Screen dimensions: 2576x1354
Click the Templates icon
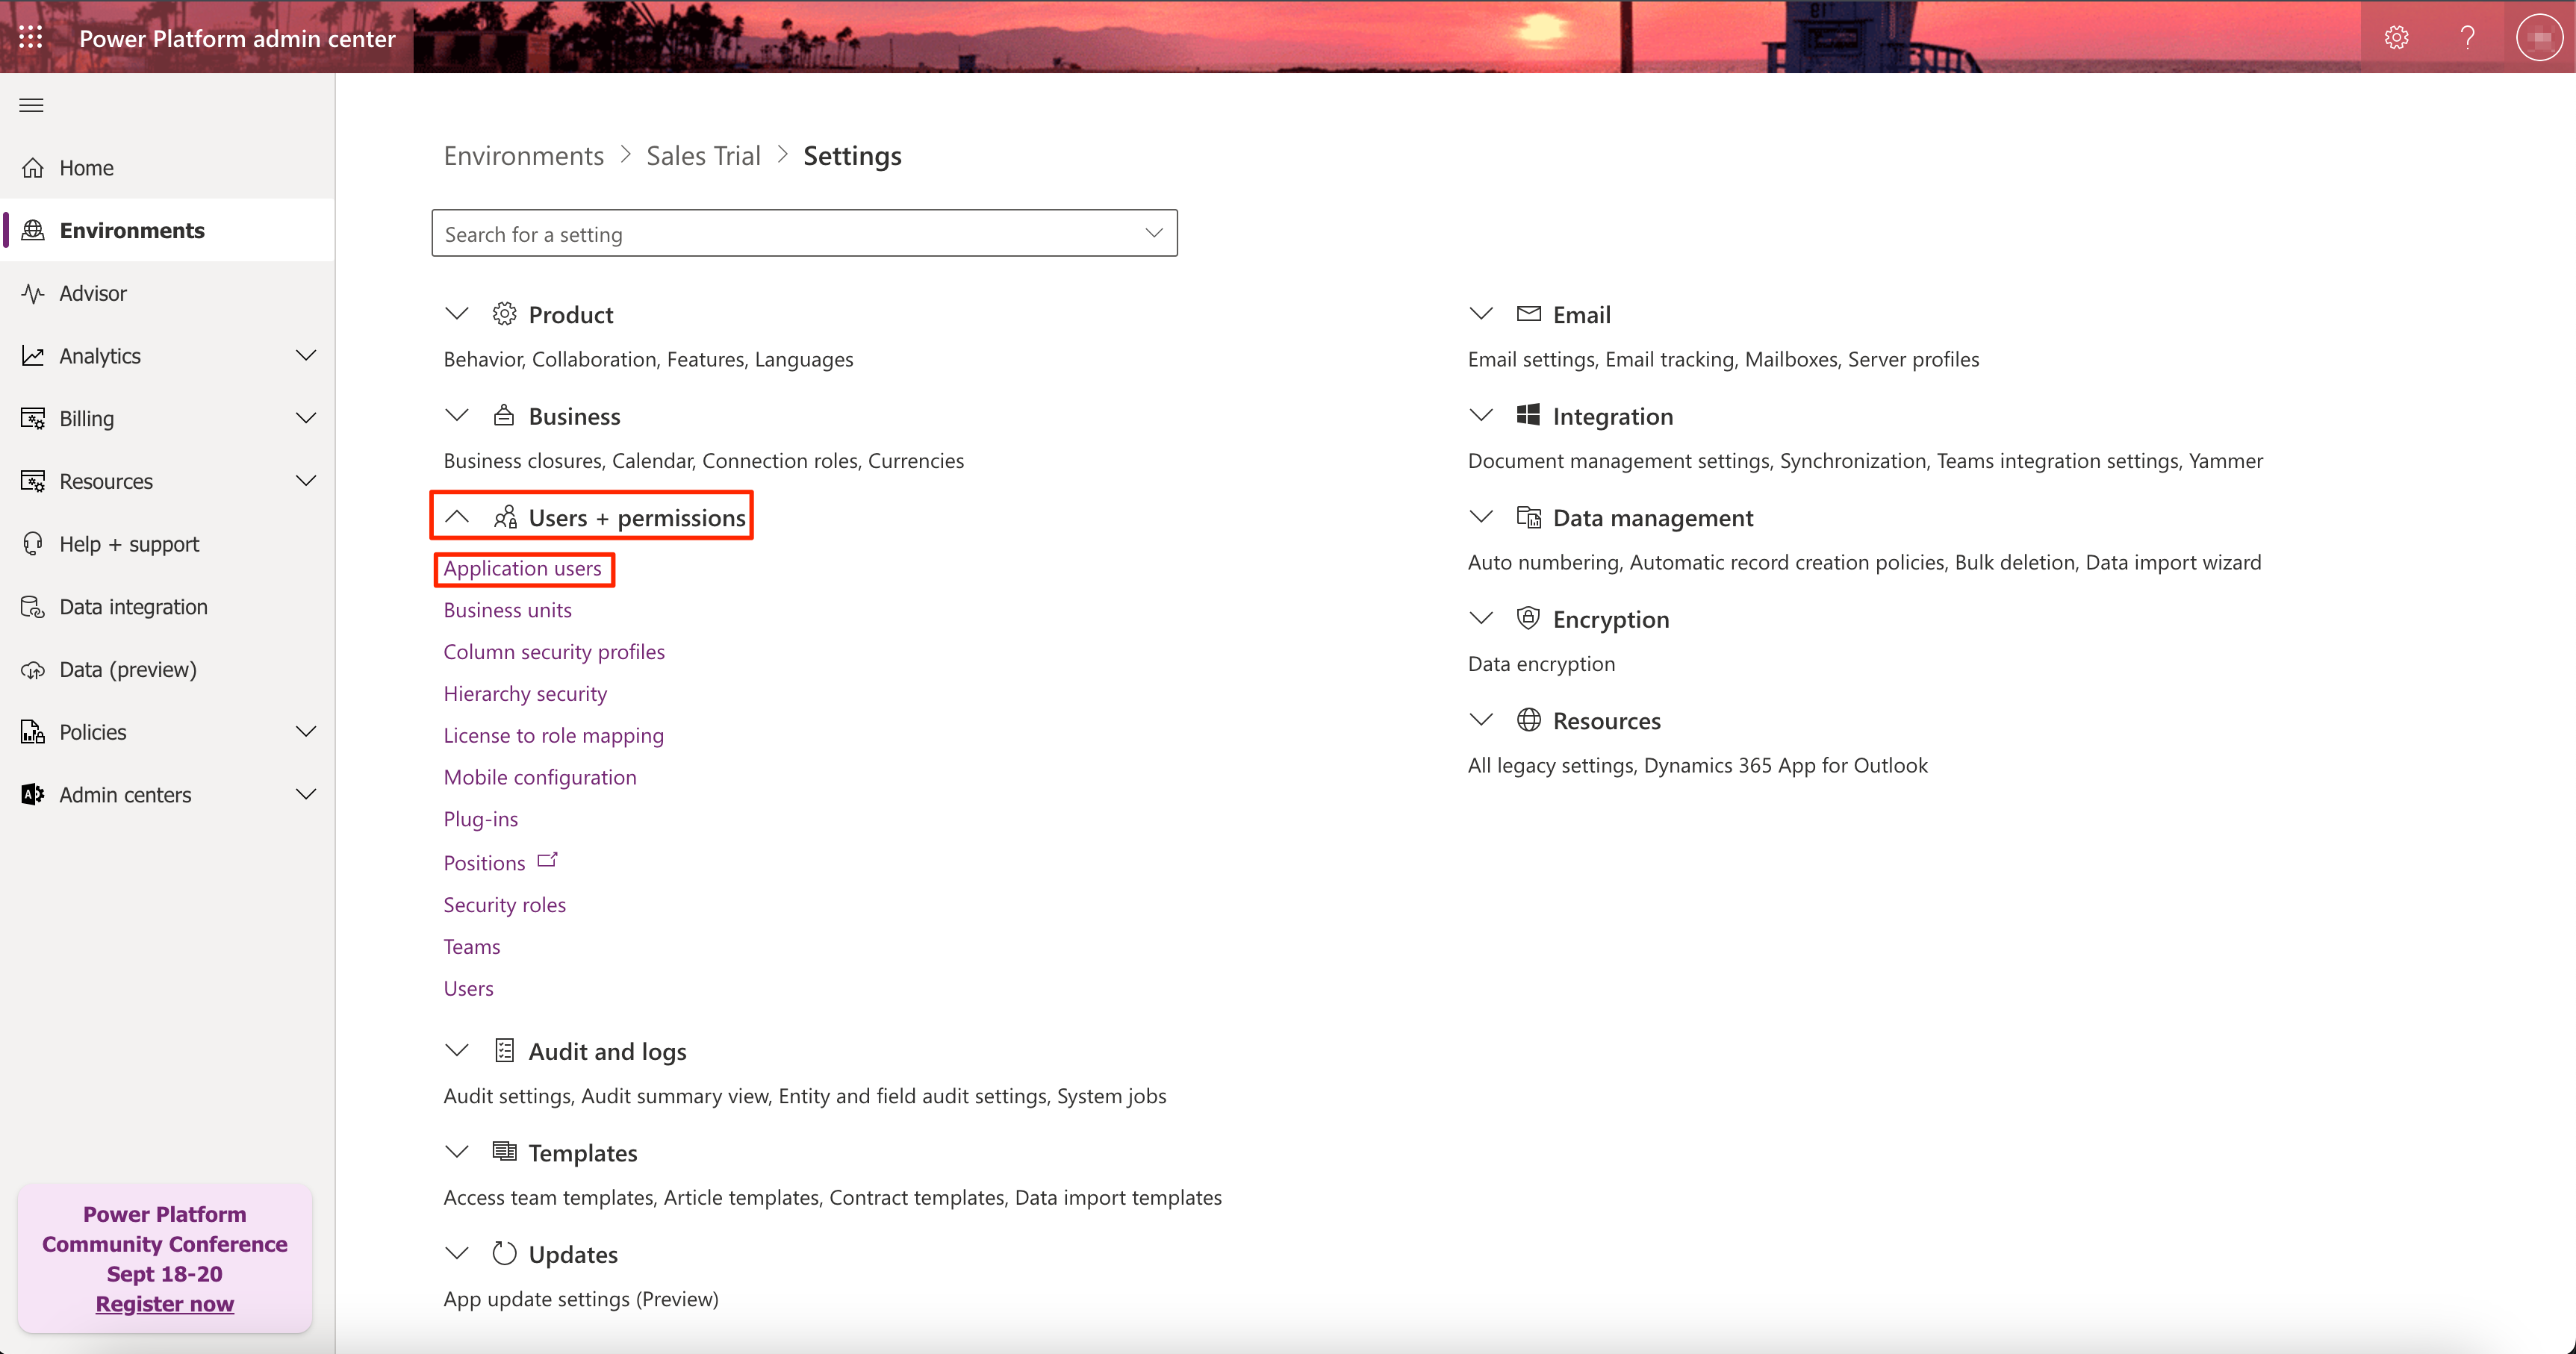click(504, 1152)
